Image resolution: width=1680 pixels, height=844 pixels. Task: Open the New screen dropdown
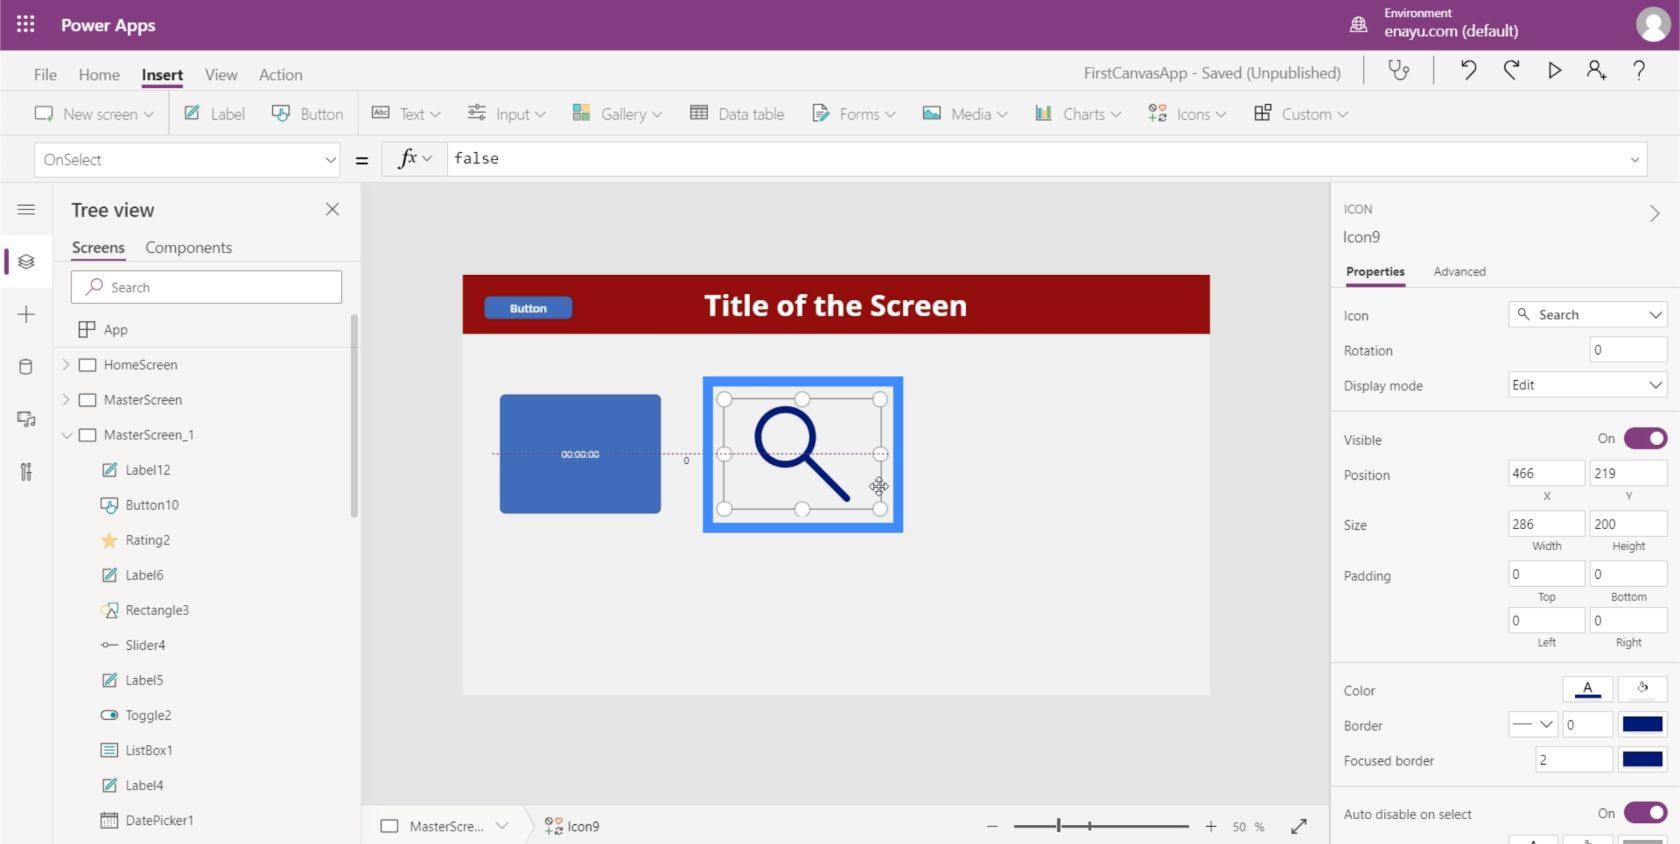coord(94,114)
